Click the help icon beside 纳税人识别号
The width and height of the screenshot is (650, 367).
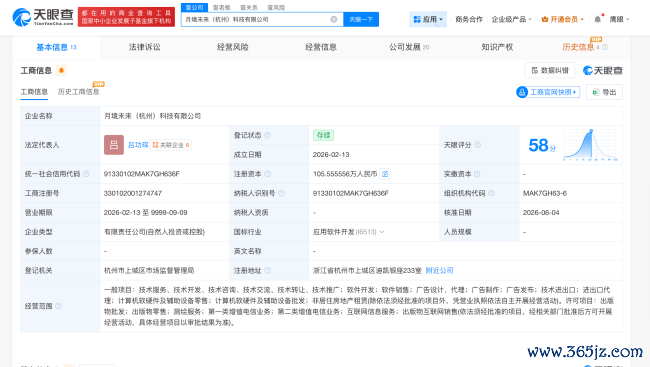tap(281, 193)
